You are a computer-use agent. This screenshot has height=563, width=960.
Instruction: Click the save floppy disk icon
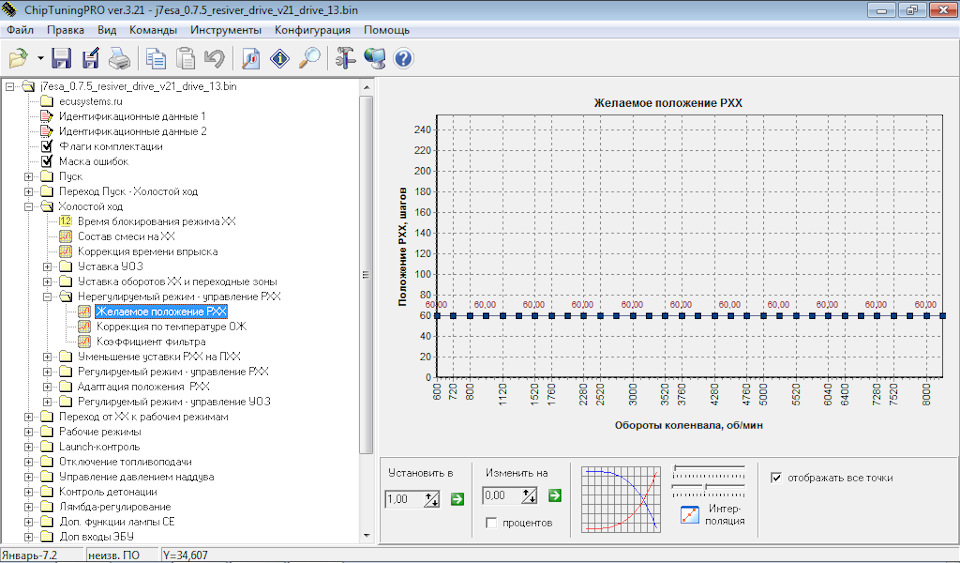point(62,58)
